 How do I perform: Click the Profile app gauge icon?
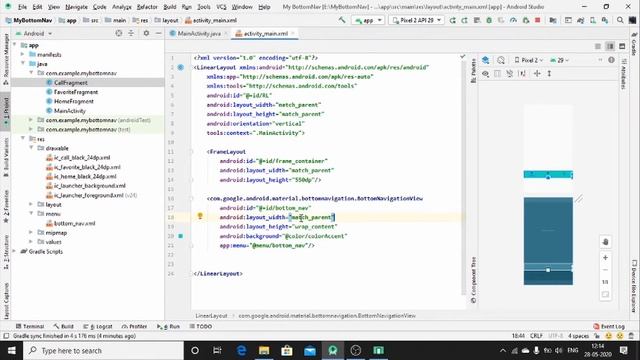coord(513,20)
